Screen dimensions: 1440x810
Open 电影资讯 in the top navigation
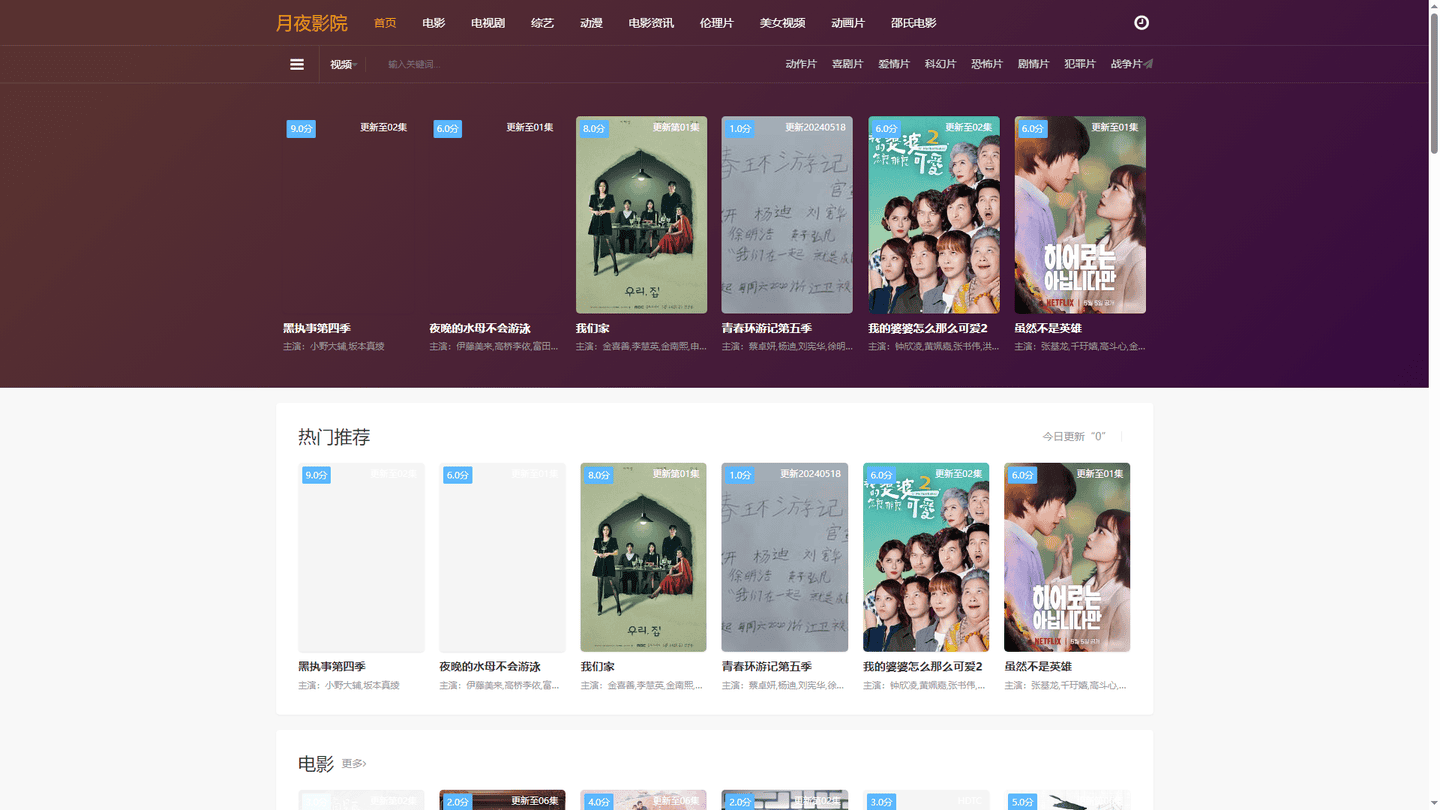point(651,23)
